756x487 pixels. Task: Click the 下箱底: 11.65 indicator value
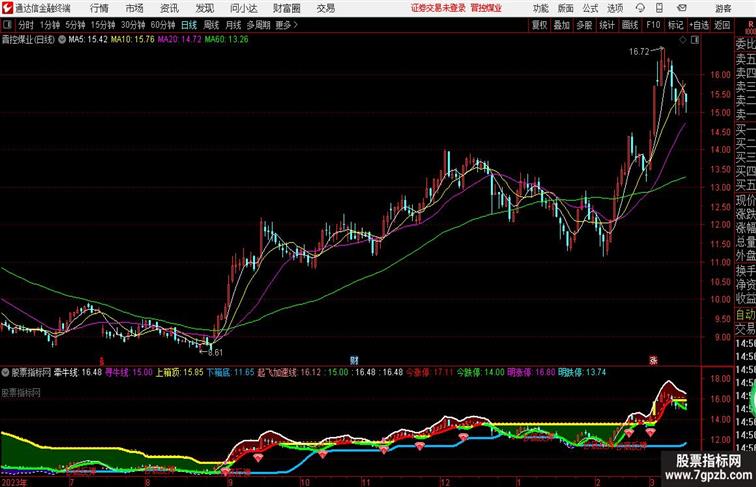point(230,373)
